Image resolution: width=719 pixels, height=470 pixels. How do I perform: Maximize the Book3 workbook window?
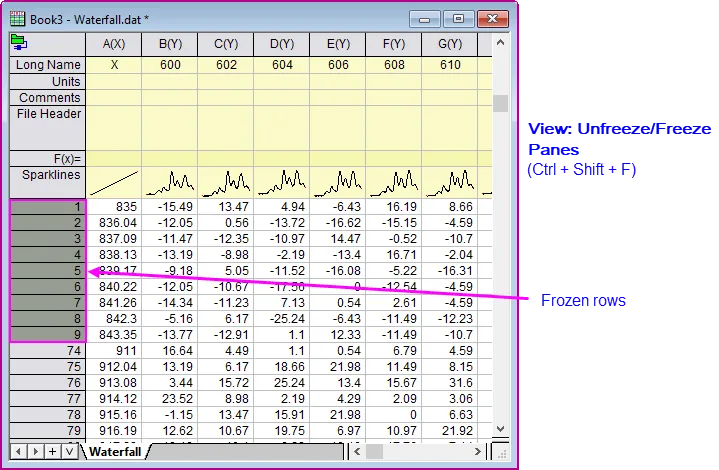tap(458, 19)
